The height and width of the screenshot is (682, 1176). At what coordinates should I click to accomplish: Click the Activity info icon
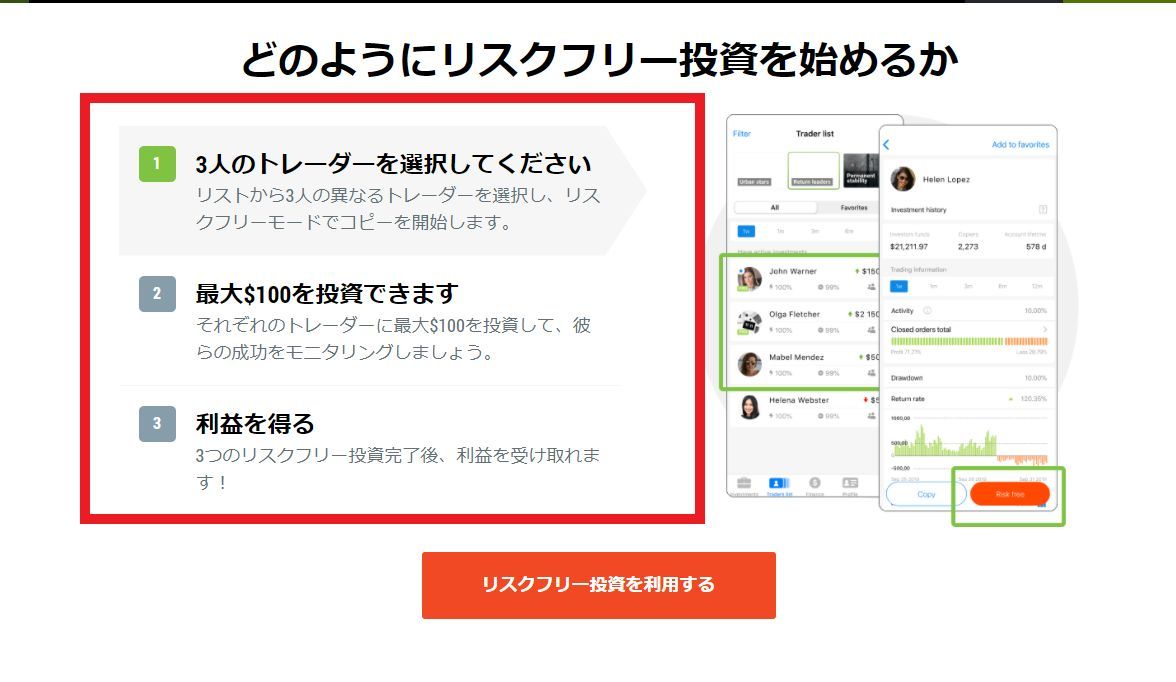tap(927, 311)
